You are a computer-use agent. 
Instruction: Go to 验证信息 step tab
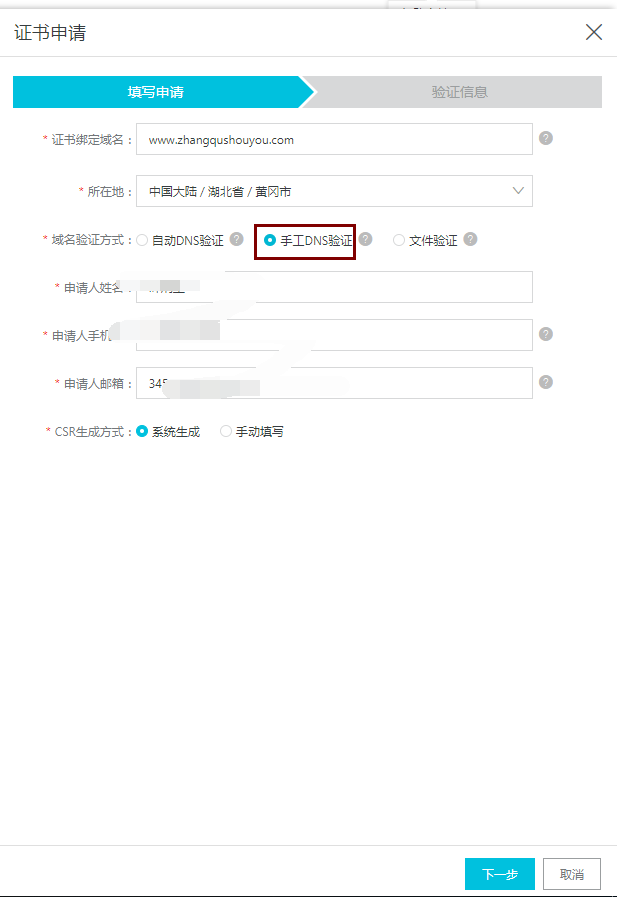tap(459, 92)
